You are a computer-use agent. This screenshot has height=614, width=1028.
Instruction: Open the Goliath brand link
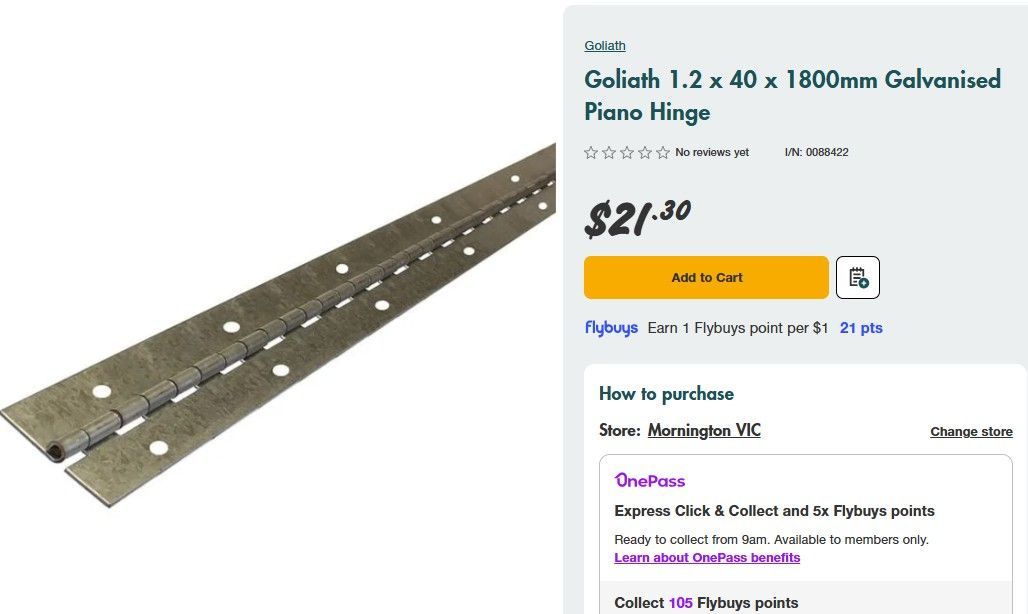tap(605, 46)
